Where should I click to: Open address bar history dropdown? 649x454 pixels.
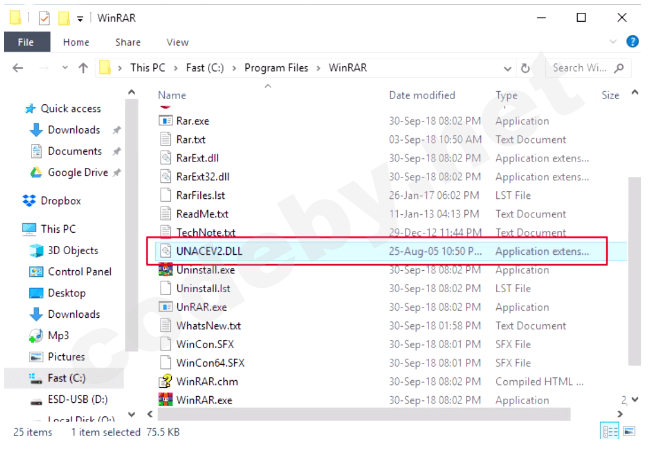point(507,69)
